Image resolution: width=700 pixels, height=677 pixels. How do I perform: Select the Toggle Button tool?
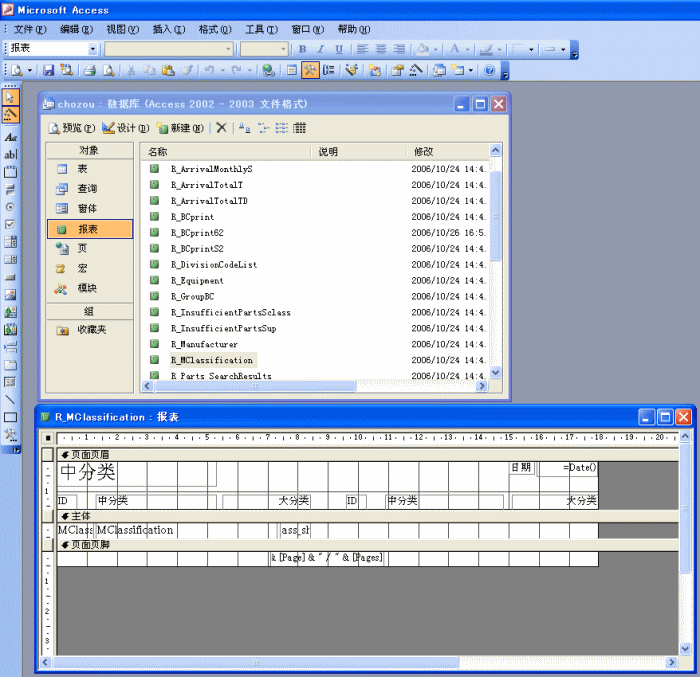(10, 189)
